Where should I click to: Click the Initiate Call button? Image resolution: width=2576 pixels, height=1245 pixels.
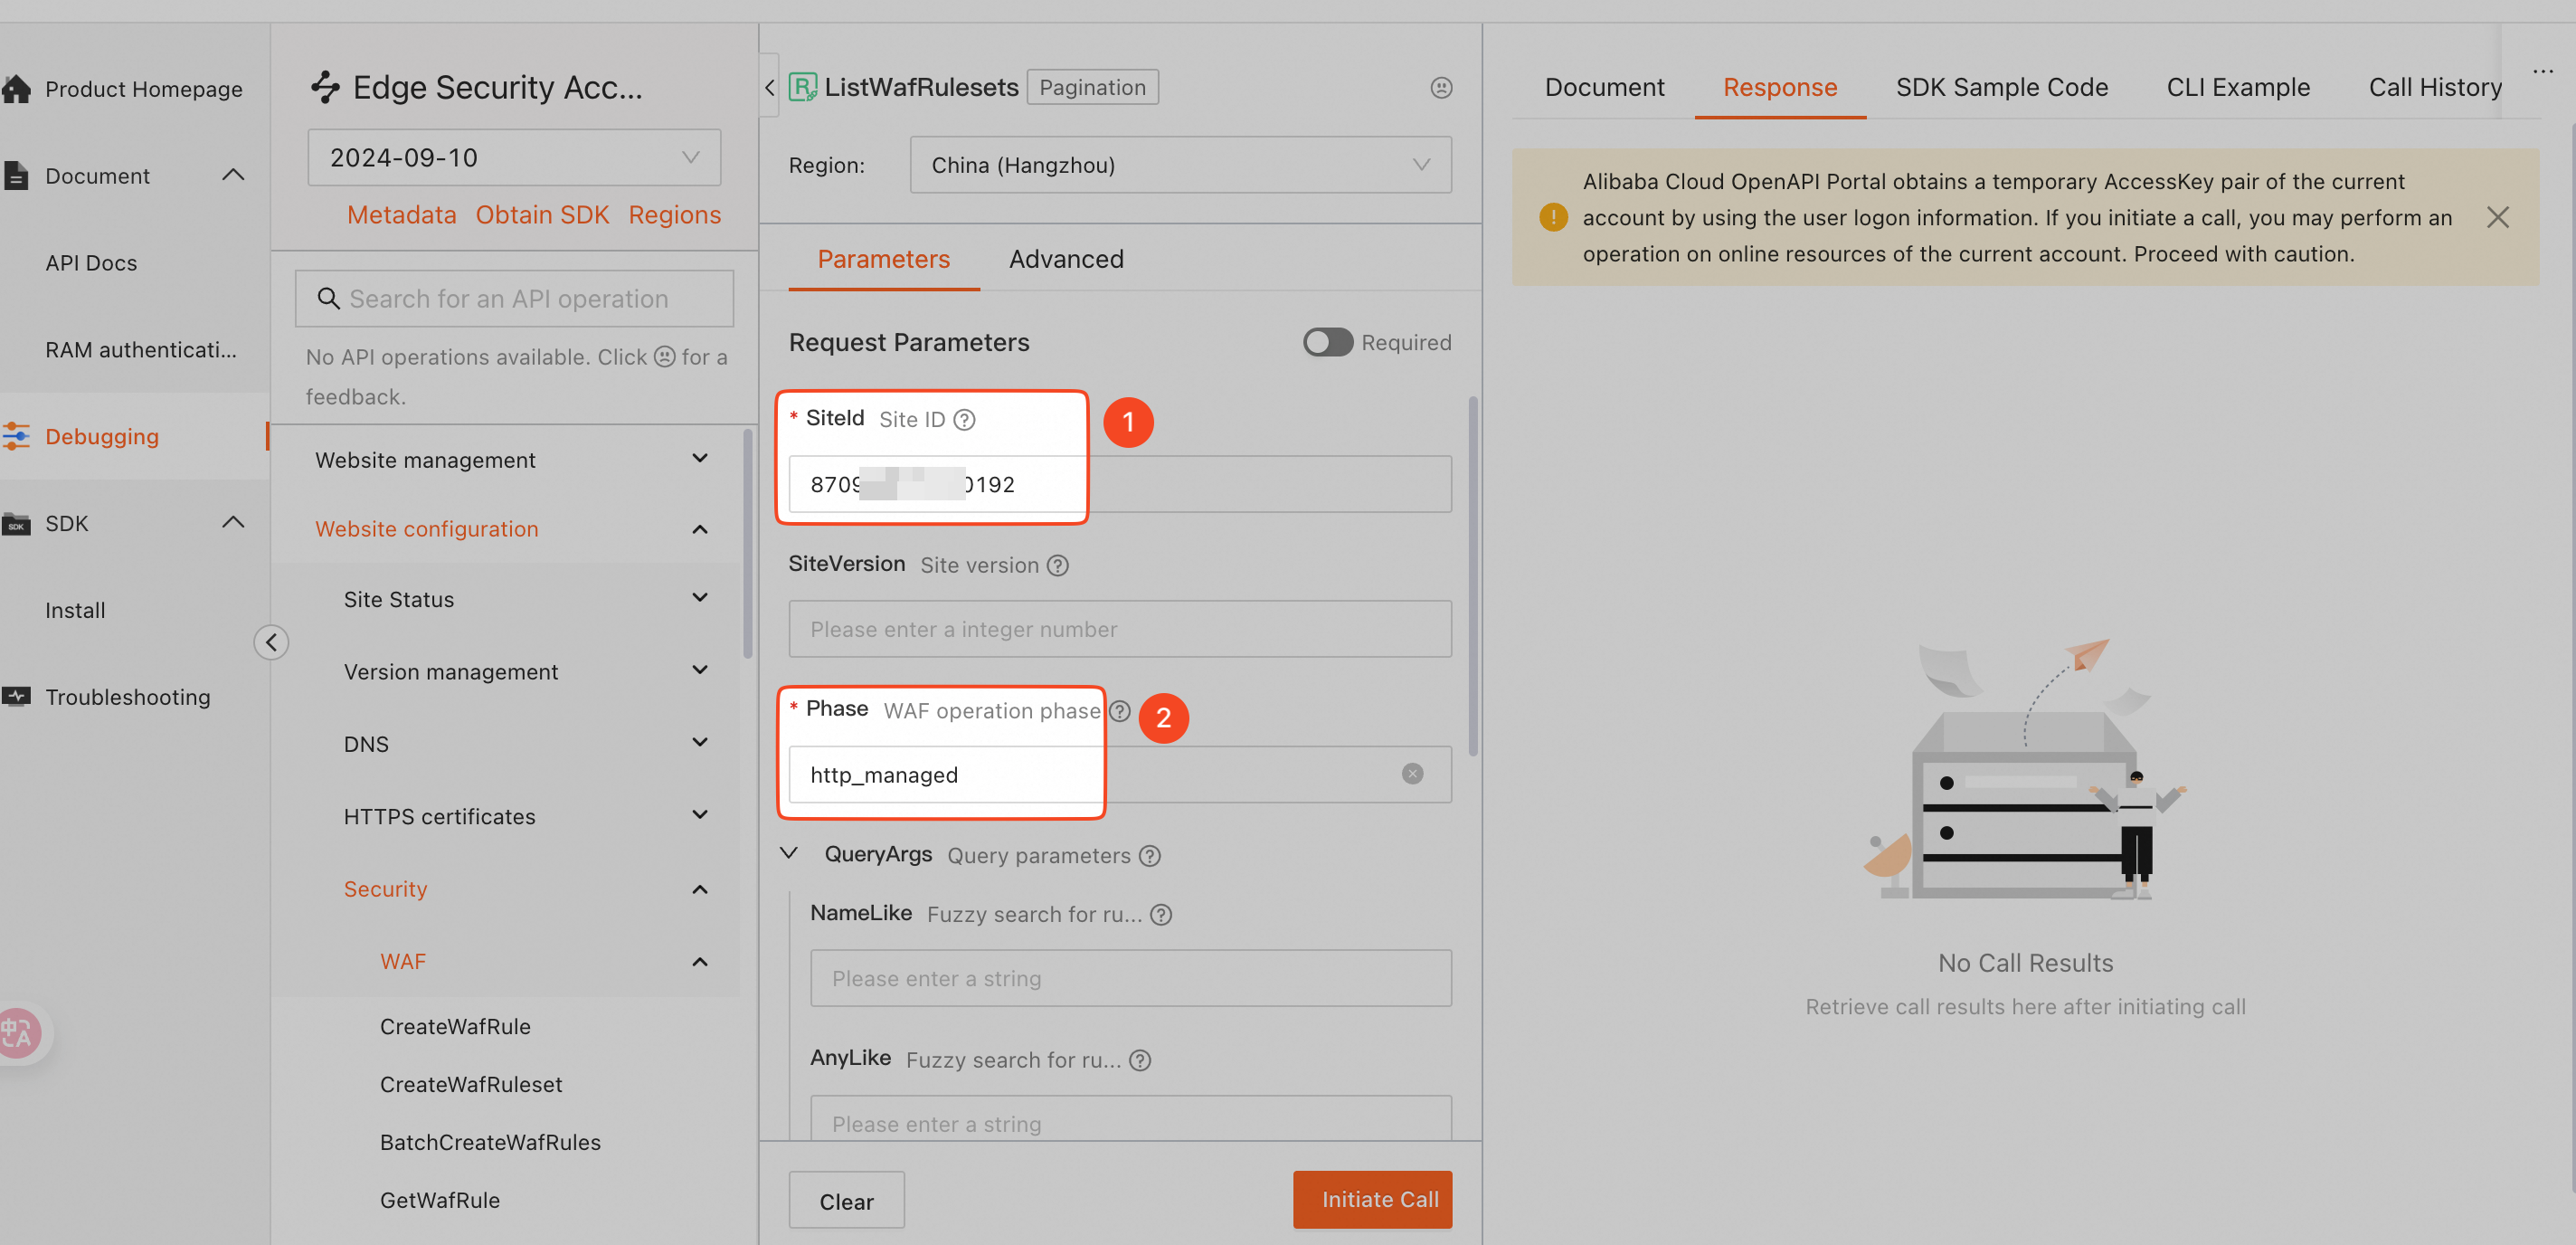point(1372,1199)
